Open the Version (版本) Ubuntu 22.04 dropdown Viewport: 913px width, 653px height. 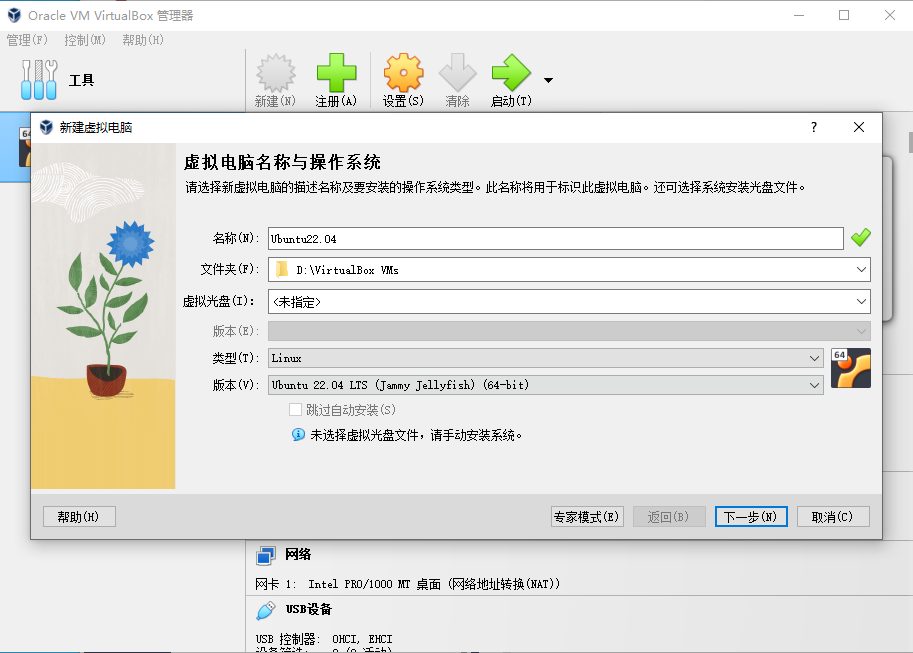coord(815,385)
